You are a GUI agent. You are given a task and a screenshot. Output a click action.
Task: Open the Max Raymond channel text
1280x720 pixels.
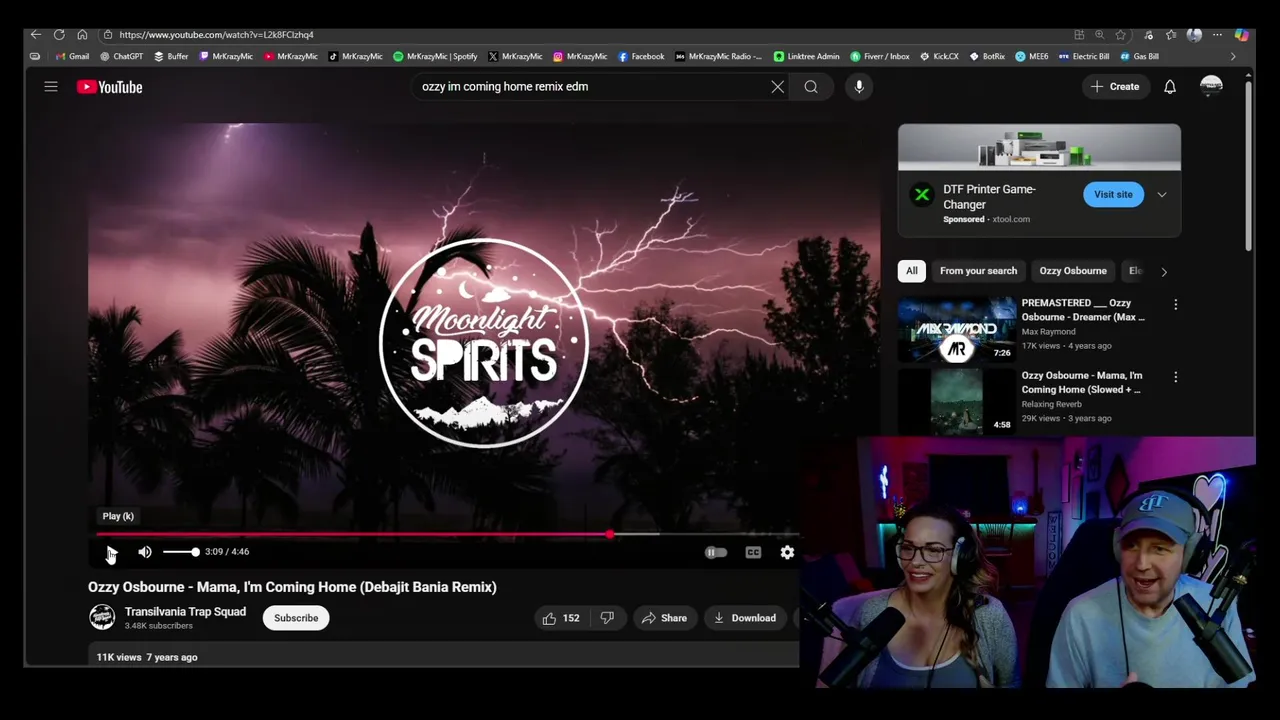(x=1048, y=332)
